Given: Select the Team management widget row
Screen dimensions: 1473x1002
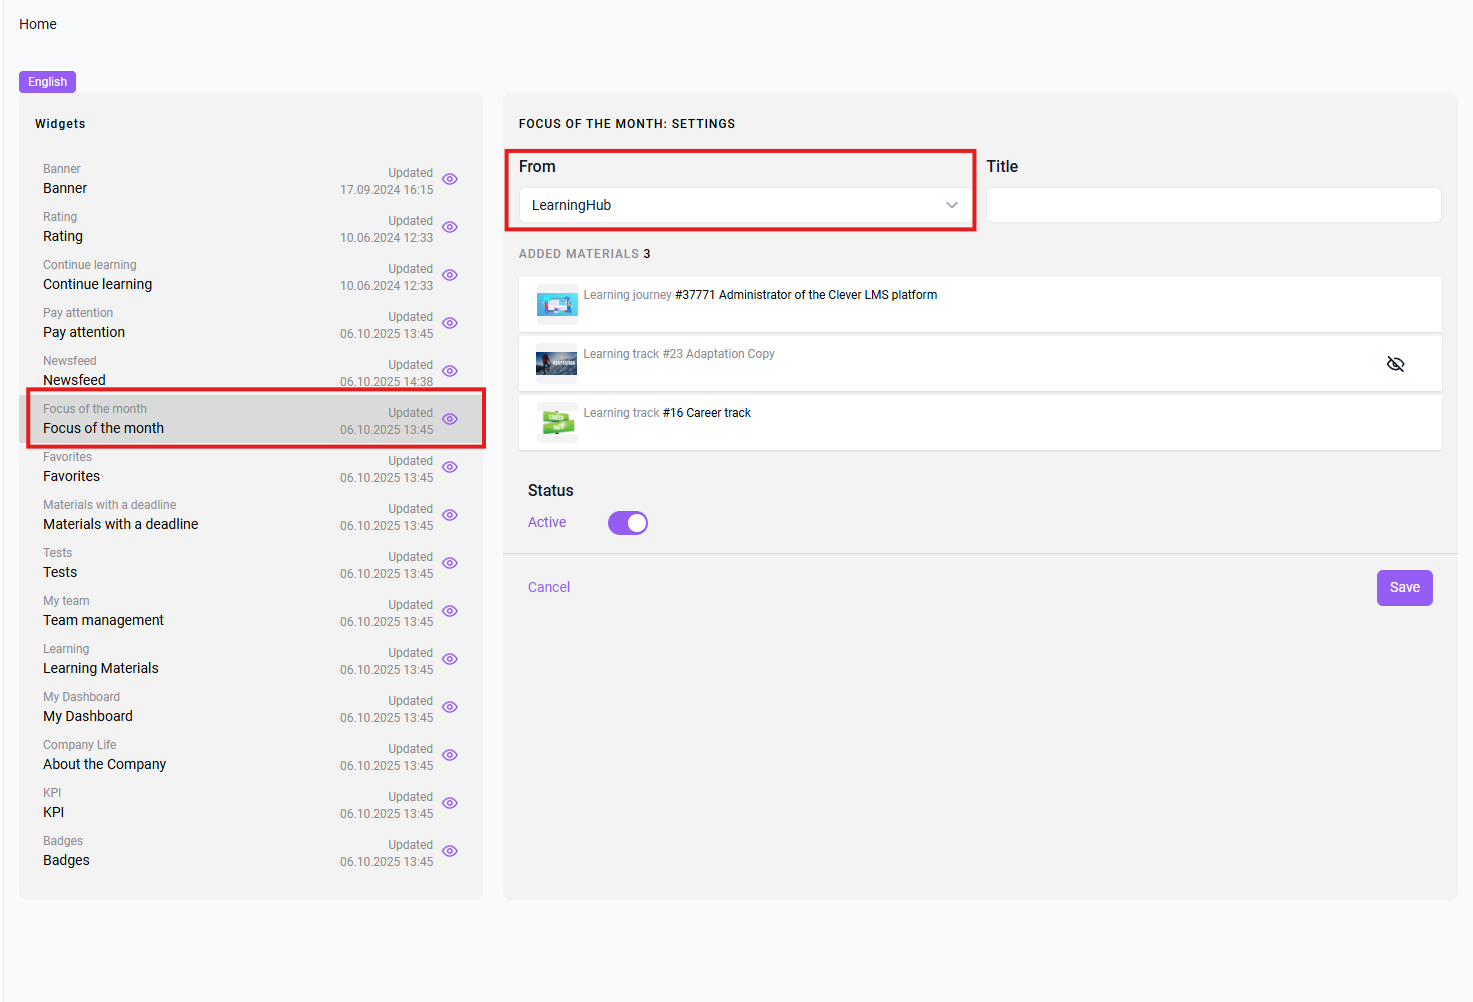Looking at the screenshot, I should 251,612.
